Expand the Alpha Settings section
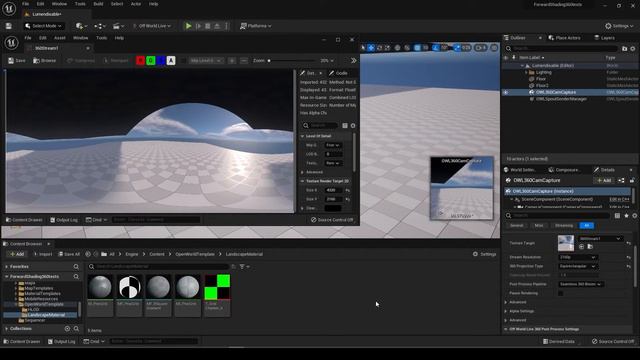Screen dimensions: 640x360 click(x=506, y=311)
